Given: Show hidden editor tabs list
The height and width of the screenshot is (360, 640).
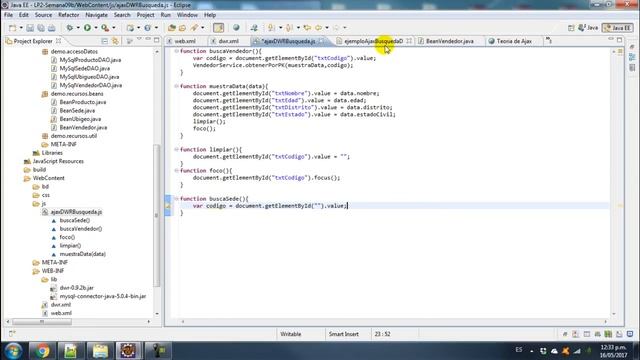Looking at the screenshot, I should click(x=549, y=41).
